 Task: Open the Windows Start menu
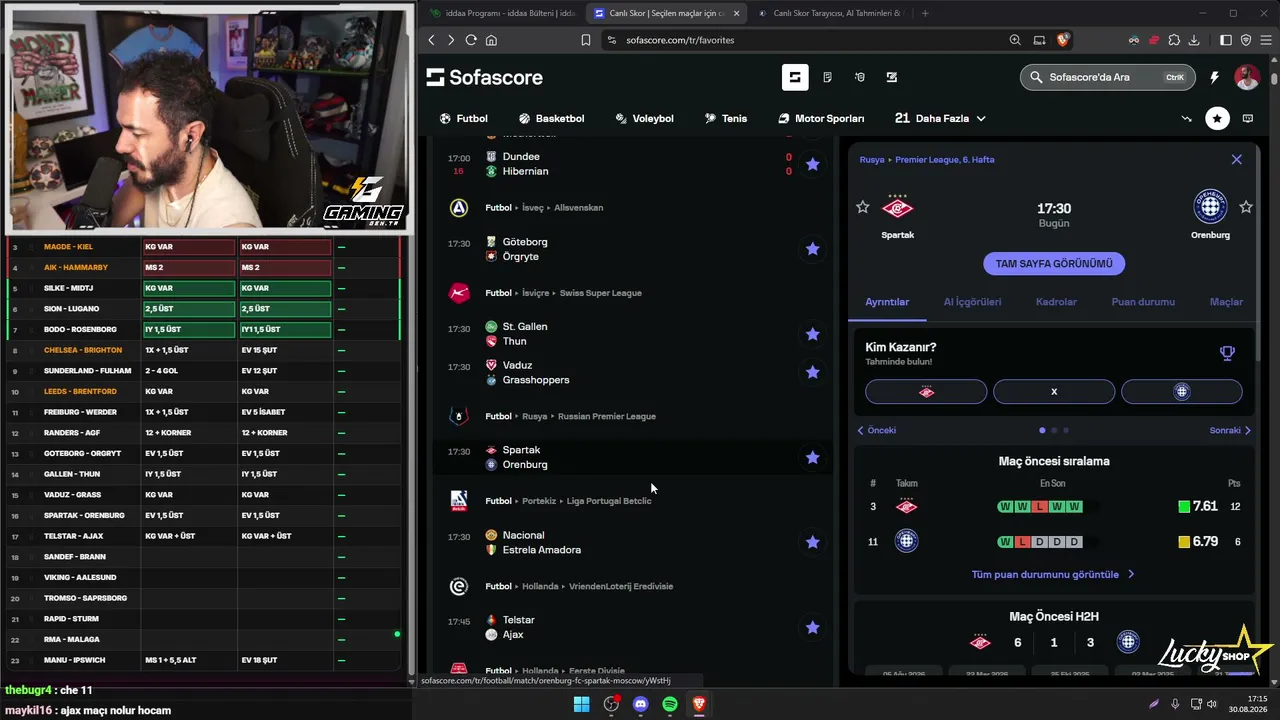click(582, 704)
